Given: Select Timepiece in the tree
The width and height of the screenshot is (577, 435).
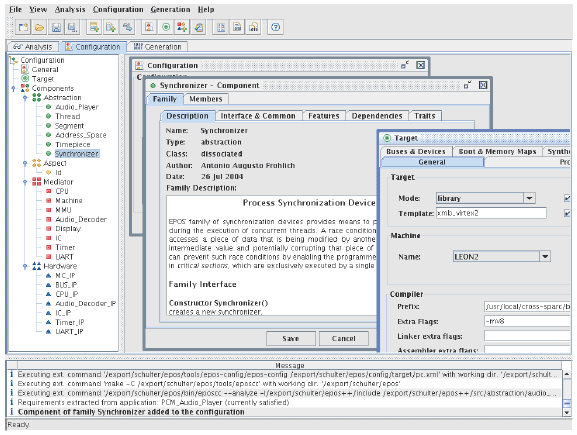Looking at the screenshot, I should pos(72,145).
